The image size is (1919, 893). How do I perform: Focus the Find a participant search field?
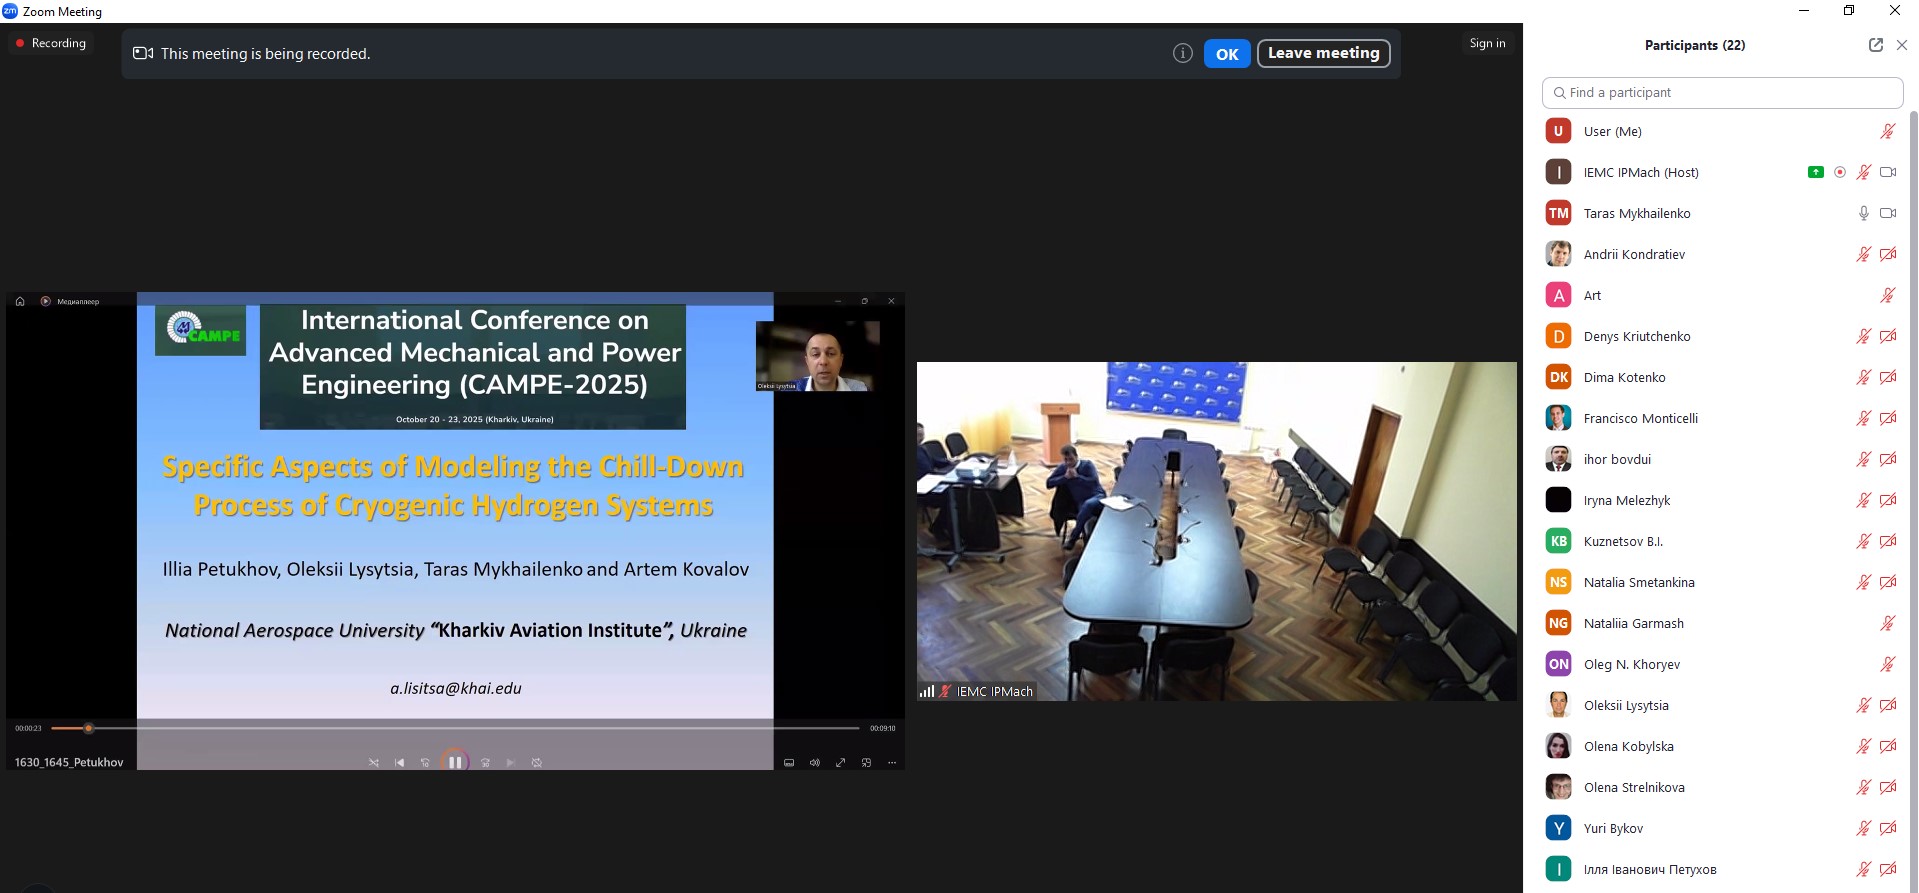tap(1722, 92)
